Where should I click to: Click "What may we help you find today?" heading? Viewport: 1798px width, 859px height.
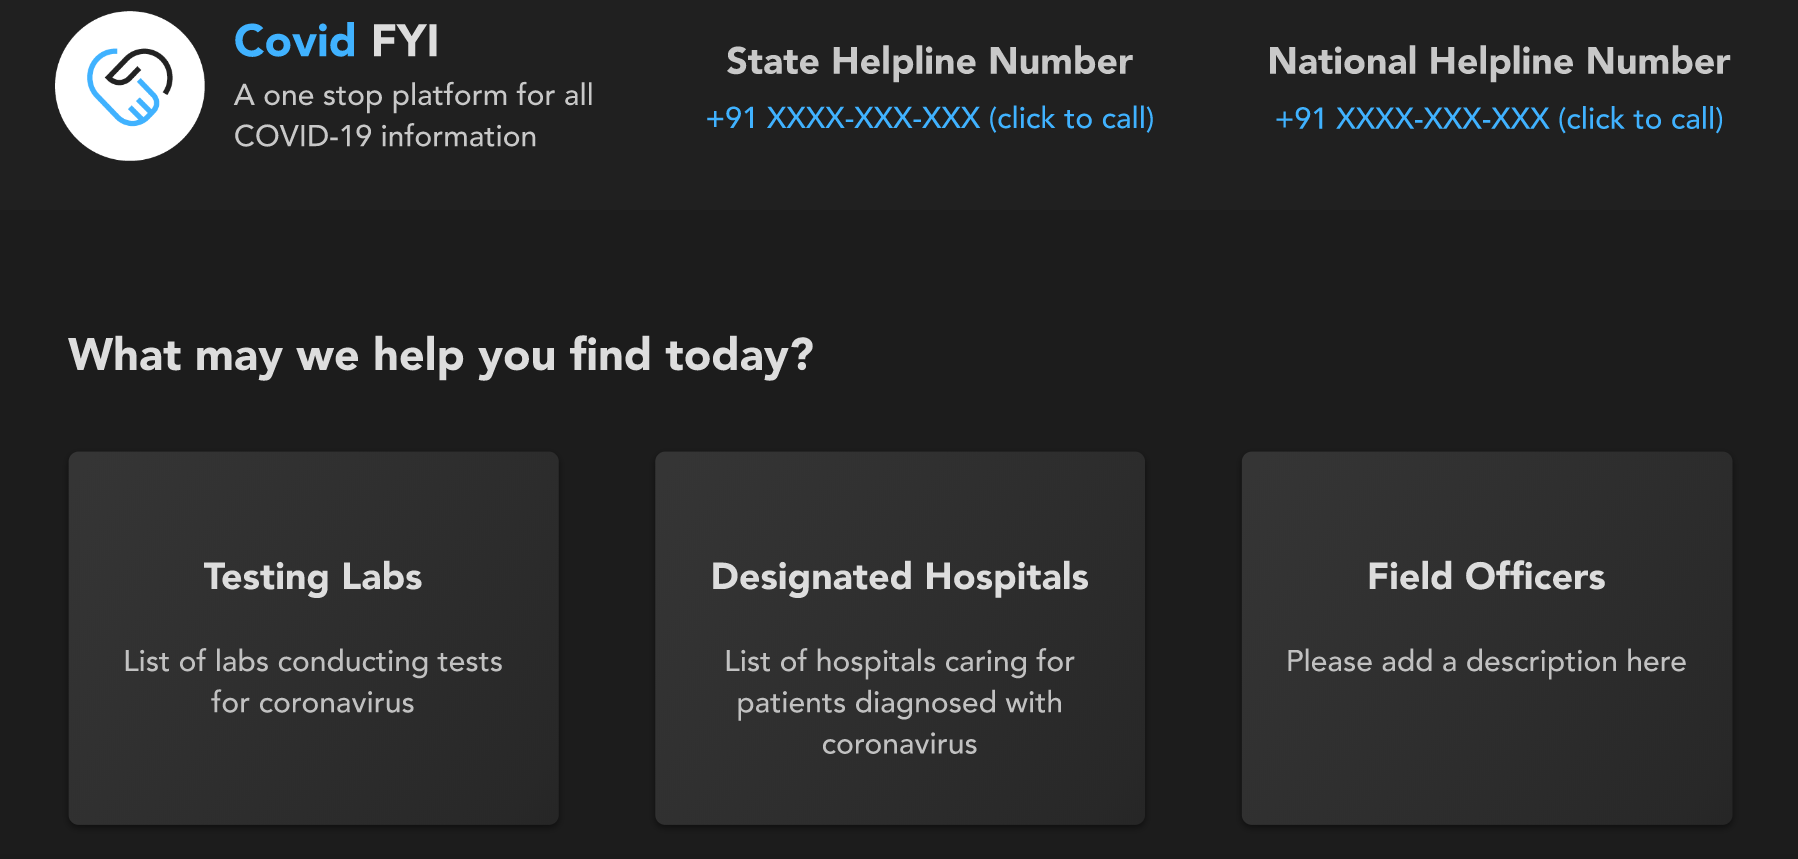[x=441, y=355]
